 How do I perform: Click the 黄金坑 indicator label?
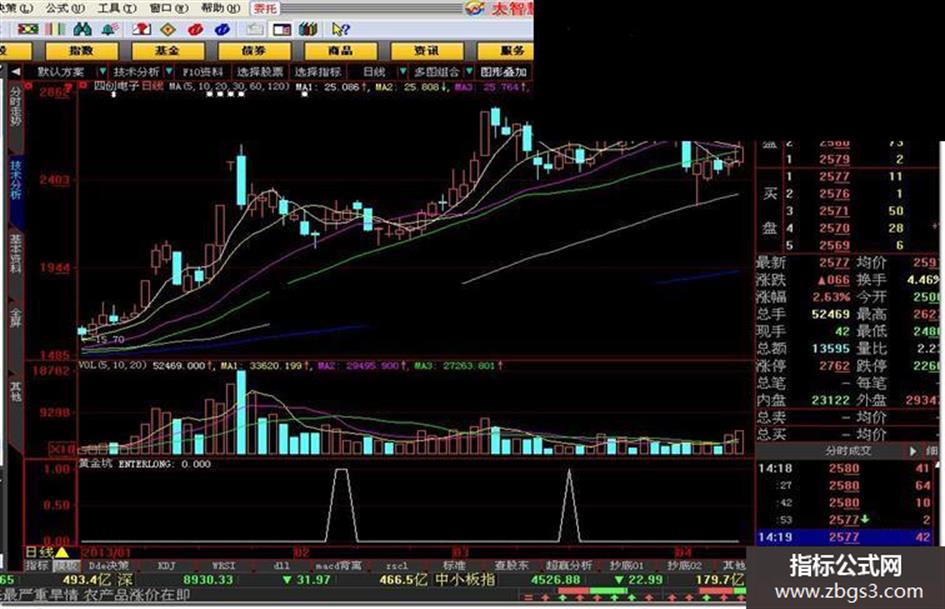point(96,464)
